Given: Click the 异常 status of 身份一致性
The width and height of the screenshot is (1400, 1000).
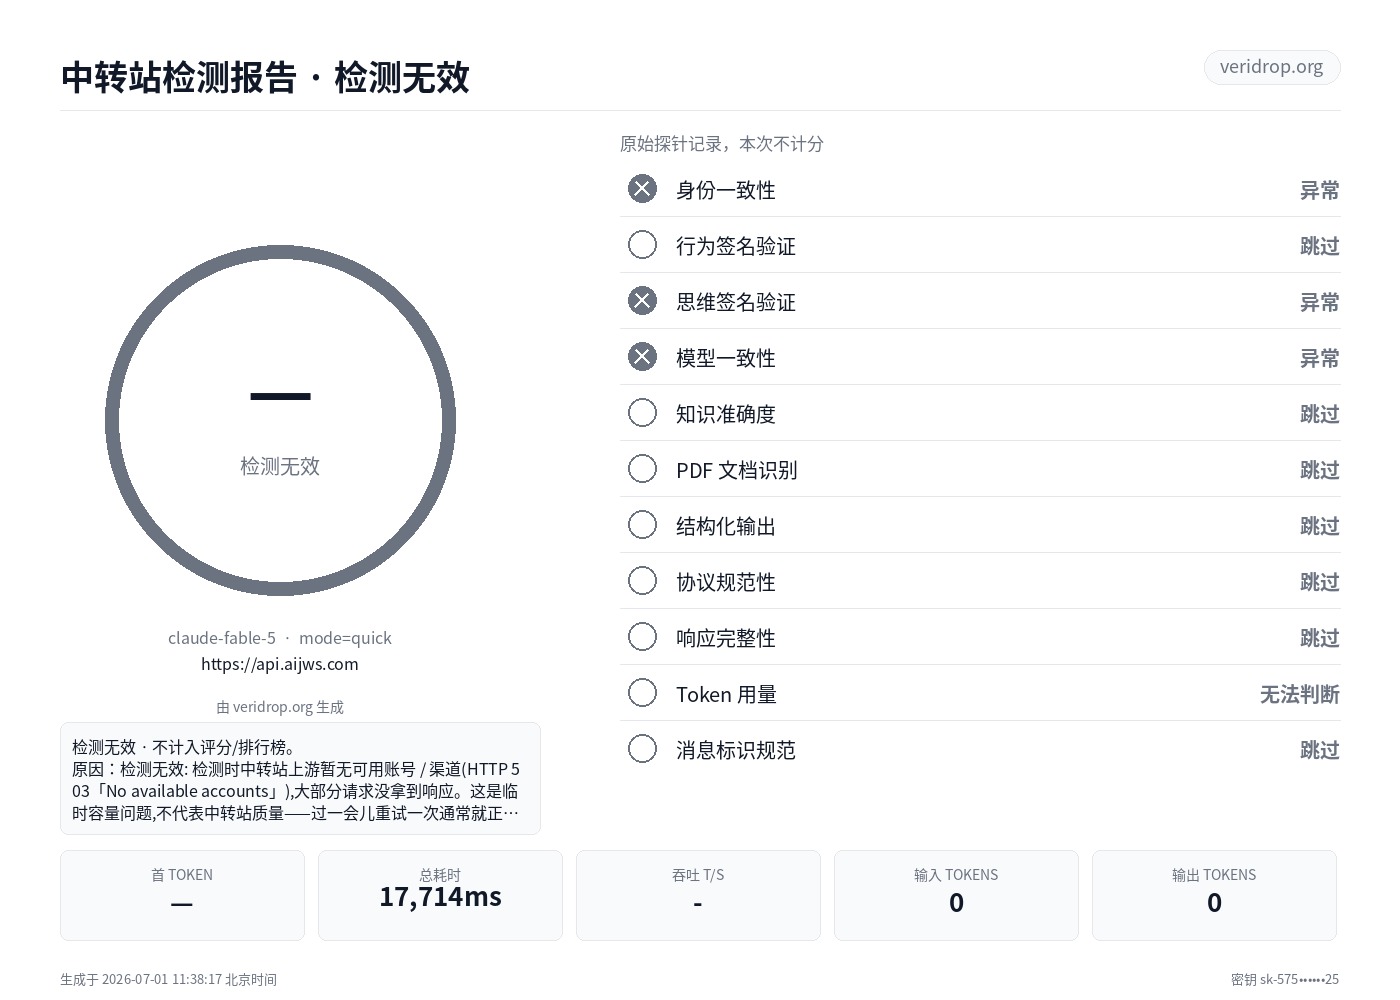Looking at the screenshot, I should [1319, 190].
